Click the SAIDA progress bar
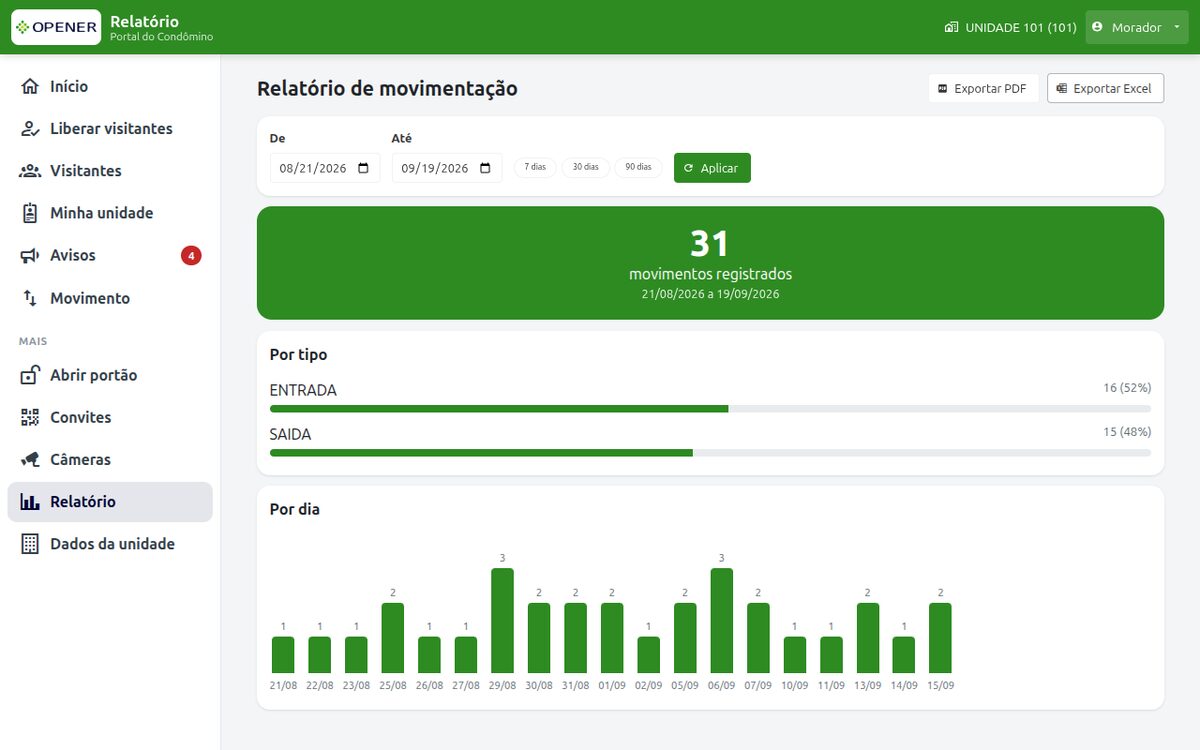Screen dimensions: 1200x750 point(710,453)
